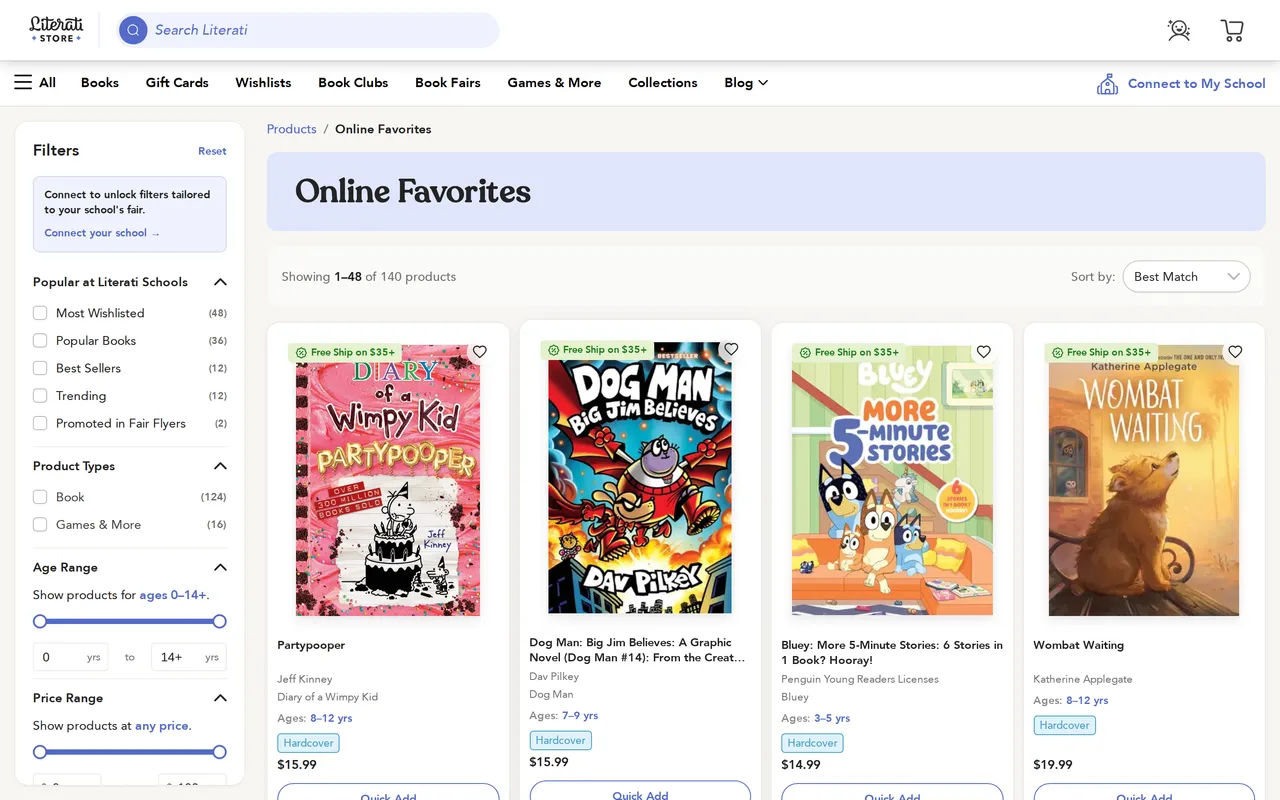This screenshot has height=800, width=1280.
Task: Open Book Fairs in navigation
Action: pos(448,83)
